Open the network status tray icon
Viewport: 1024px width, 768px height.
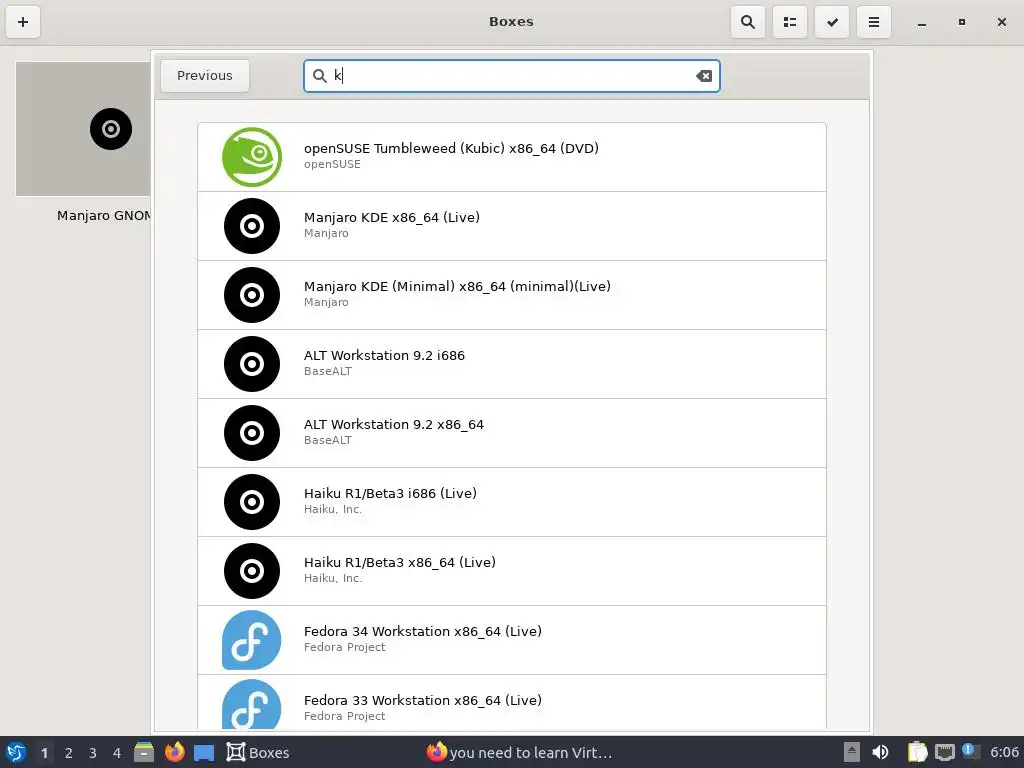pos(944,752)
